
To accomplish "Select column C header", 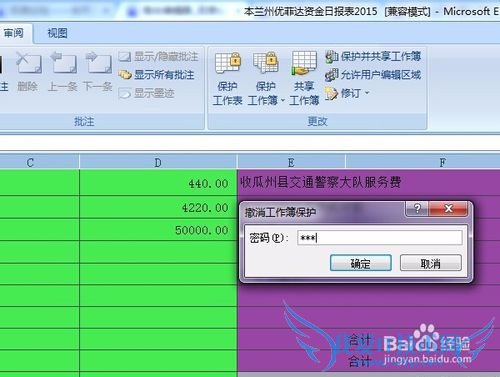I will click(x=40, y=162).
